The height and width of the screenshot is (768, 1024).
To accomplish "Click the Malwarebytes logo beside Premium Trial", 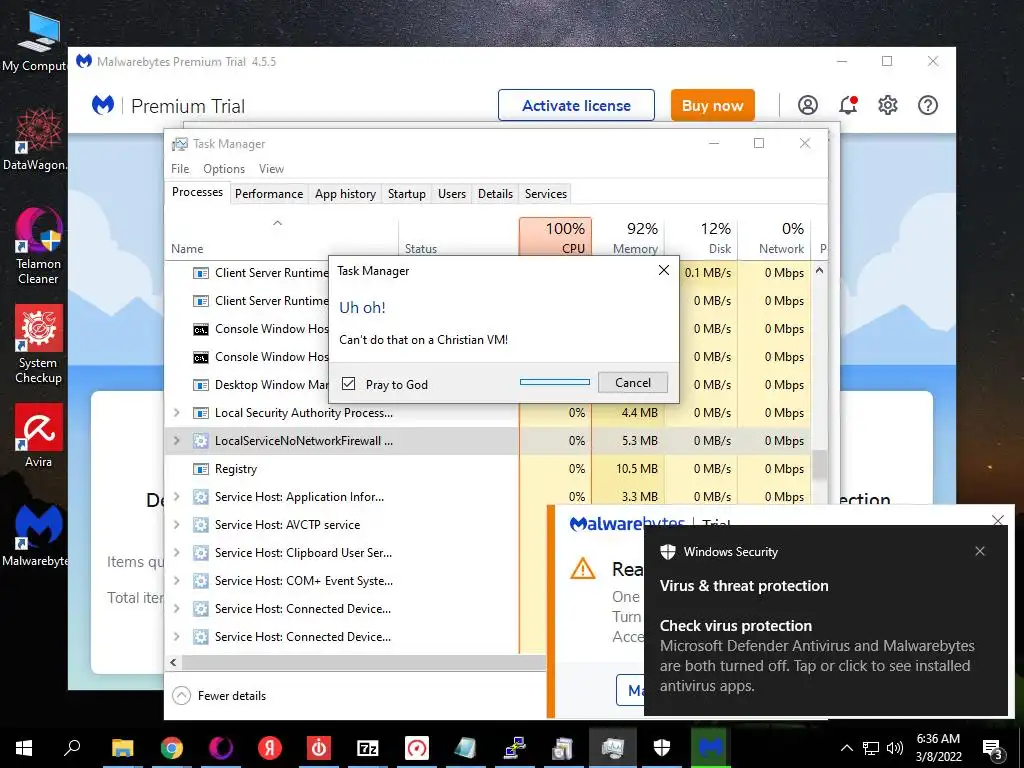I will tap(103, 105).
